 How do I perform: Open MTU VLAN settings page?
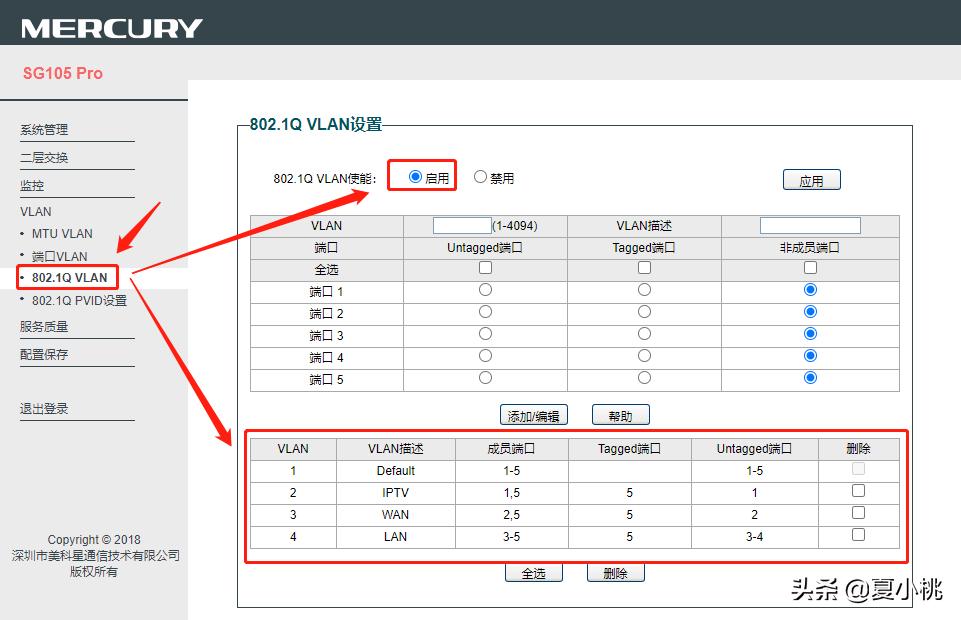(x=62, y=234)
